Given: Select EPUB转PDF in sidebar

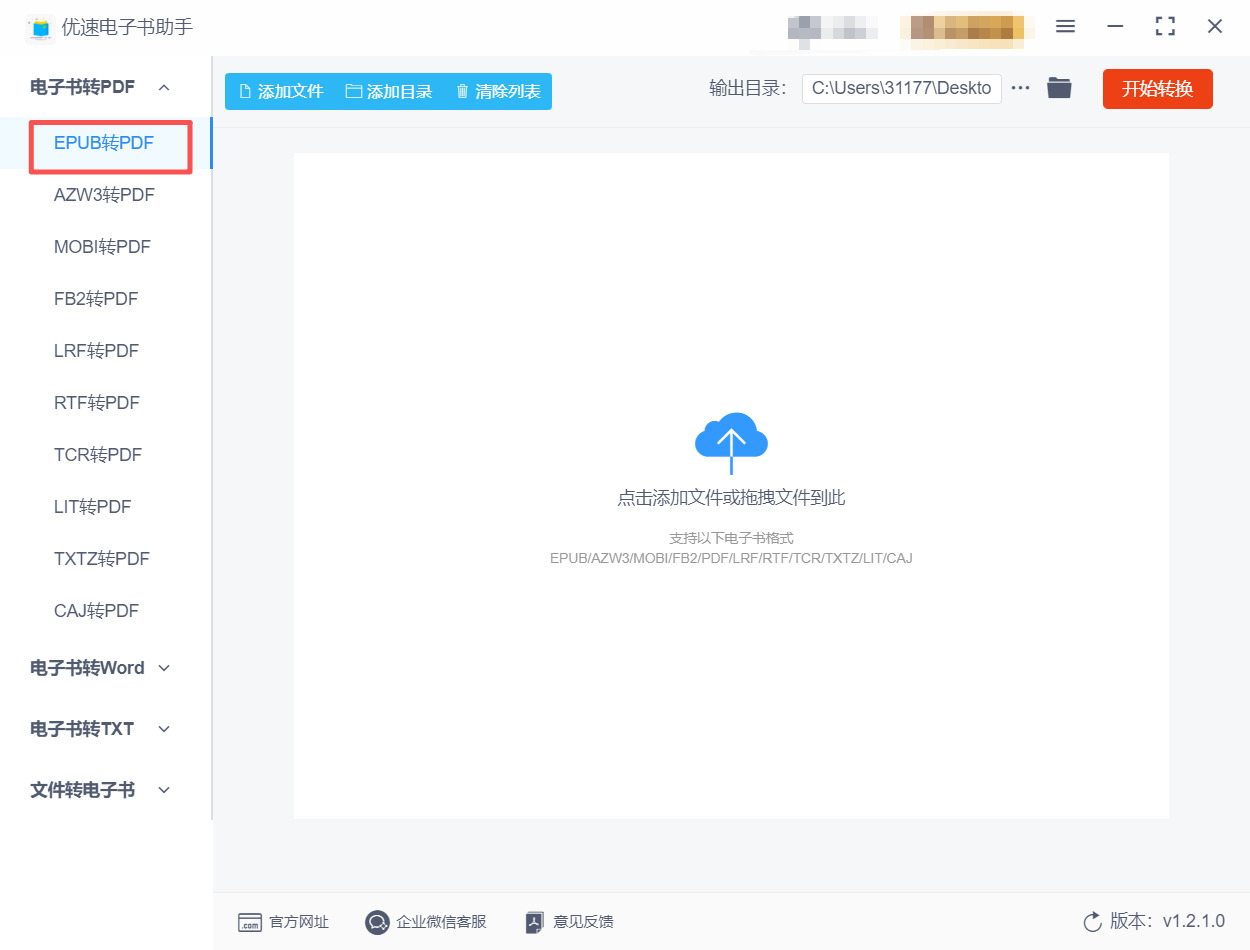Looking at the screenshot, I should point(105,143).
